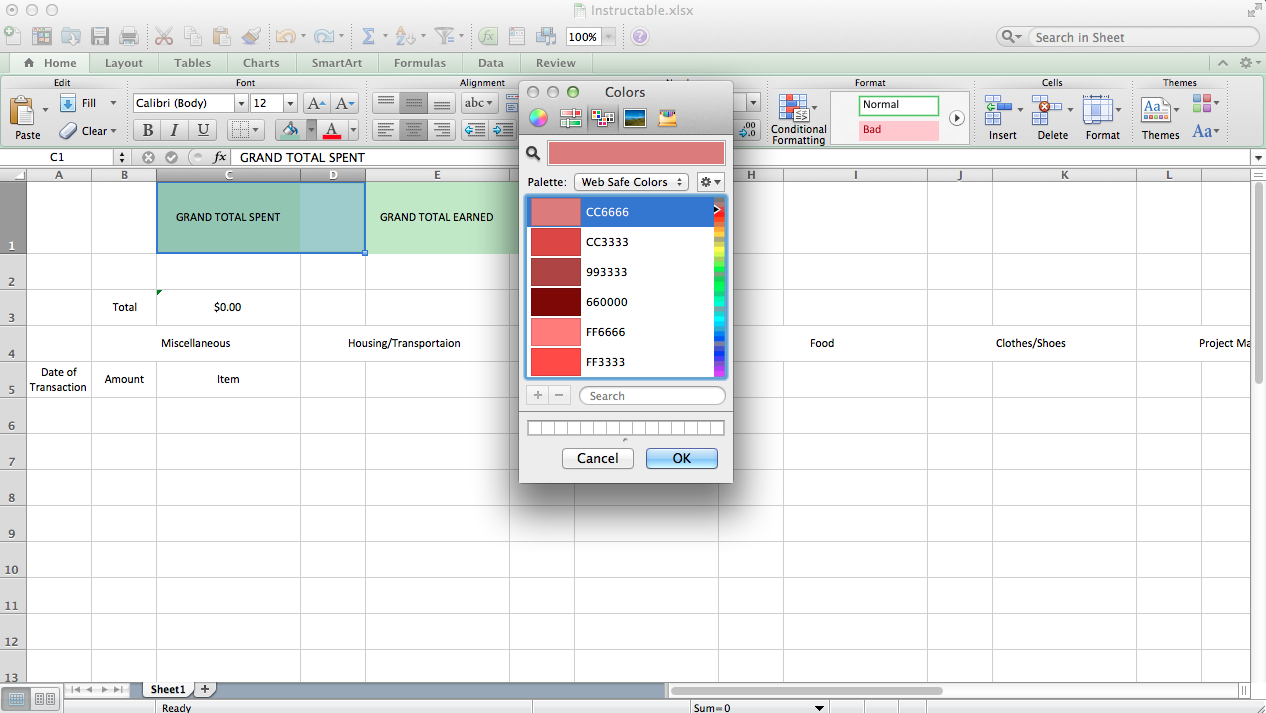Viewport: 1266px width, 713px height.
Task: Toggle Italic formatting
Action: click(175, 130)
